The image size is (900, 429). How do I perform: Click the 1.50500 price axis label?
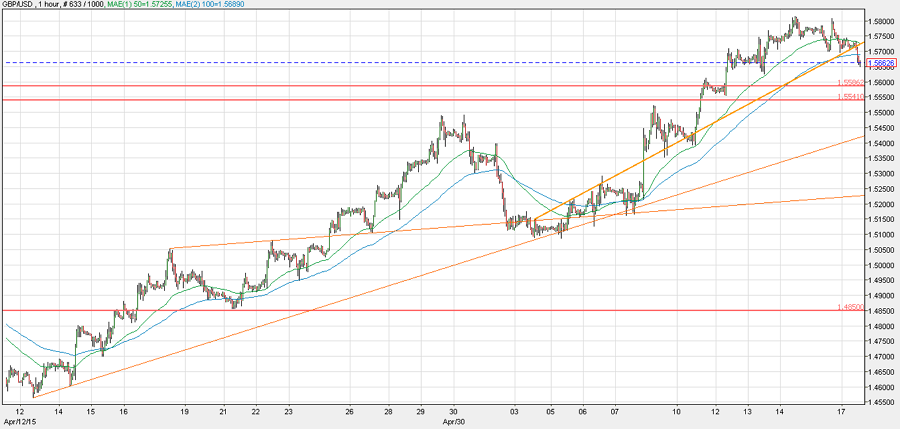pos(882,250)
